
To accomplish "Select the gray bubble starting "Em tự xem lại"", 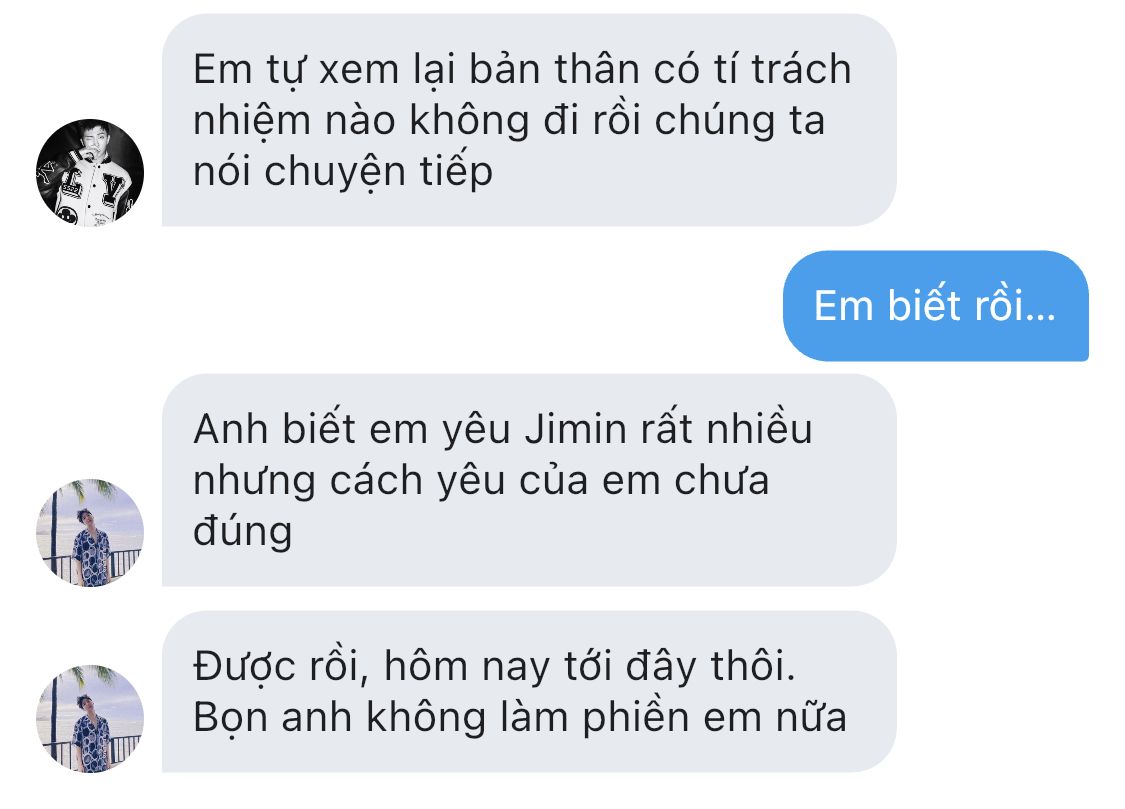I will tap(529, 120).
